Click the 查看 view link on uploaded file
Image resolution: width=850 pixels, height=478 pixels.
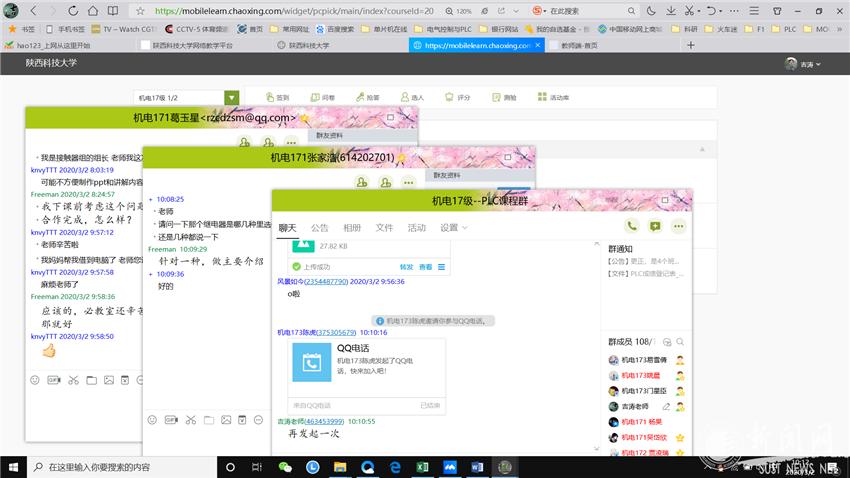[425, 267]
